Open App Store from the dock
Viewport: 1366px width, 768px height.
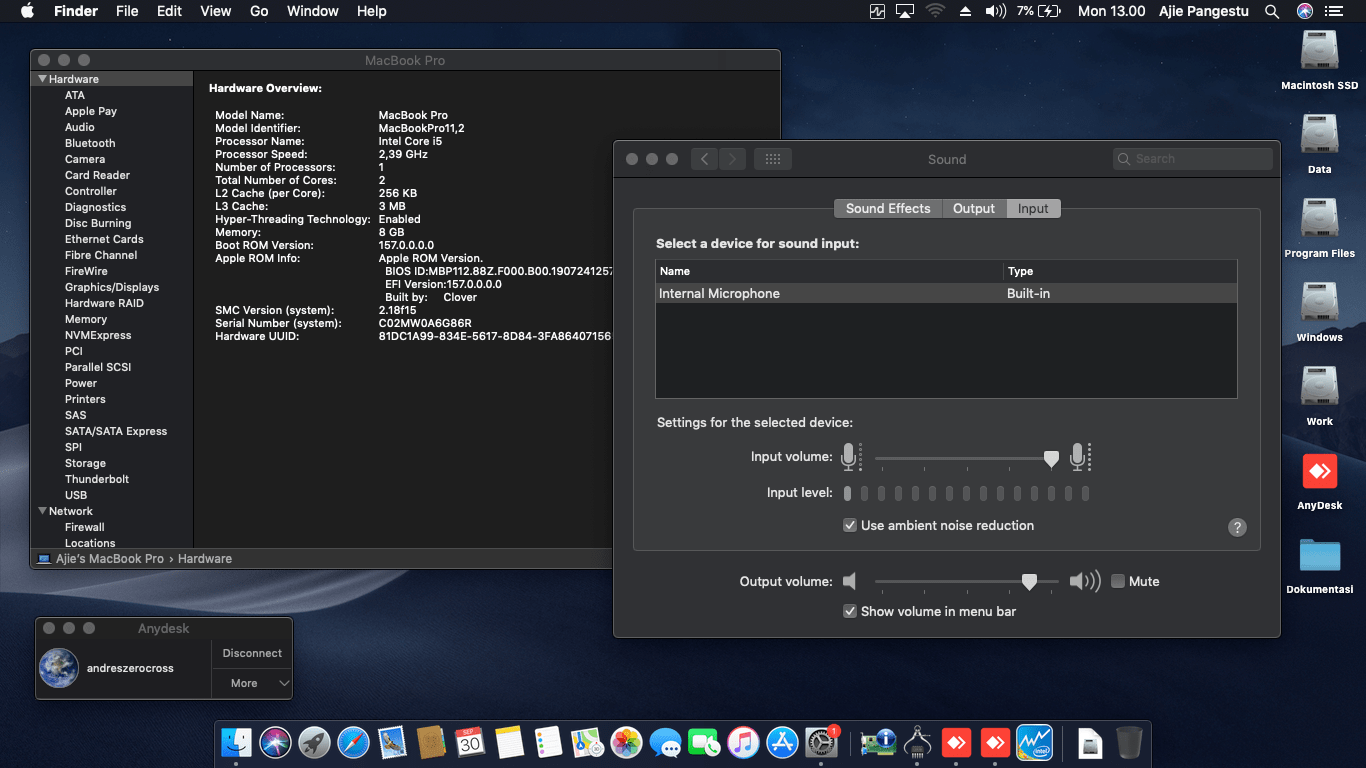coord(782,742)
